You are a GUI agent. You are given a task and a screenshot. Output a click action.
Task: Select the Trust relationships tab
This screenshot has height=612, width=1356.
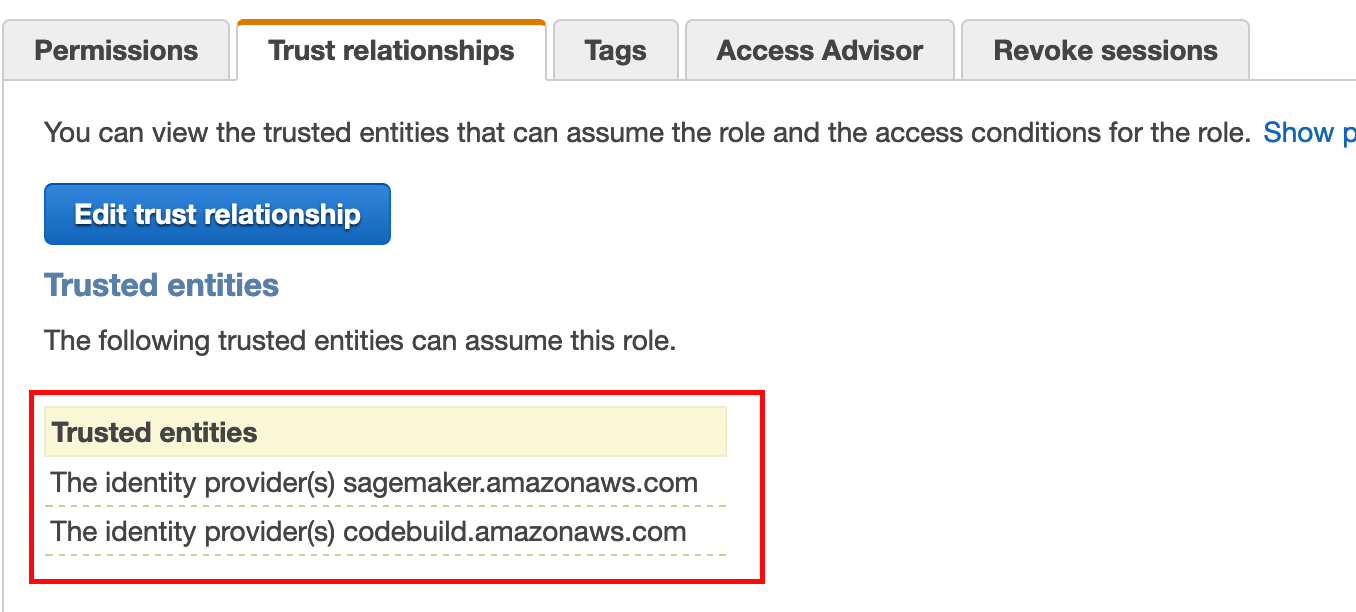tap(391, 50)
